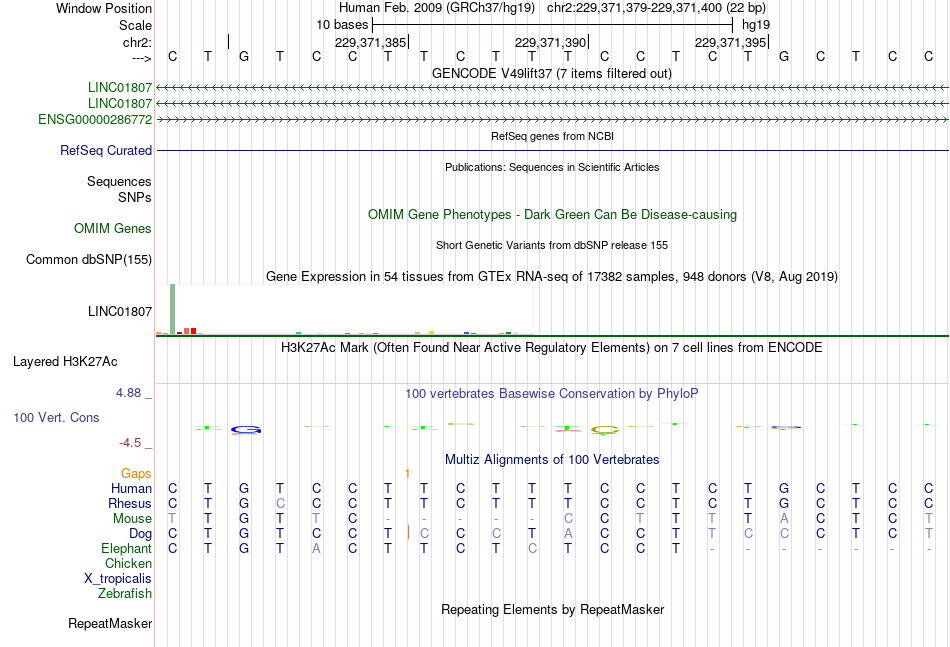
Task: Click the Elephant species label
Action: 127,549
